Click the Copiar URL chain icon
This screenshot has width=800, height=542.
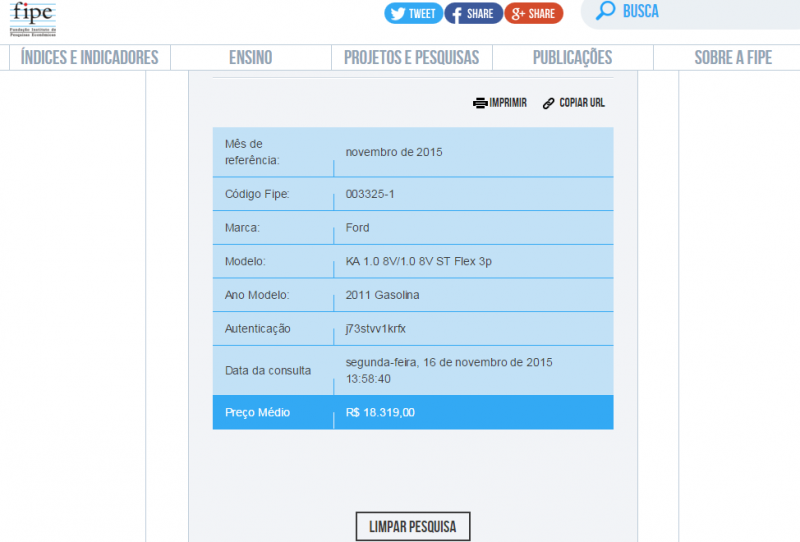[548, 103]
